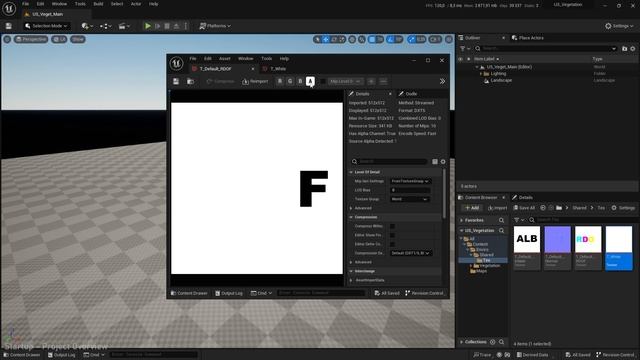640x360 pixels.
Task: Open Tools menu in texture editor
Action: (267, 58)
